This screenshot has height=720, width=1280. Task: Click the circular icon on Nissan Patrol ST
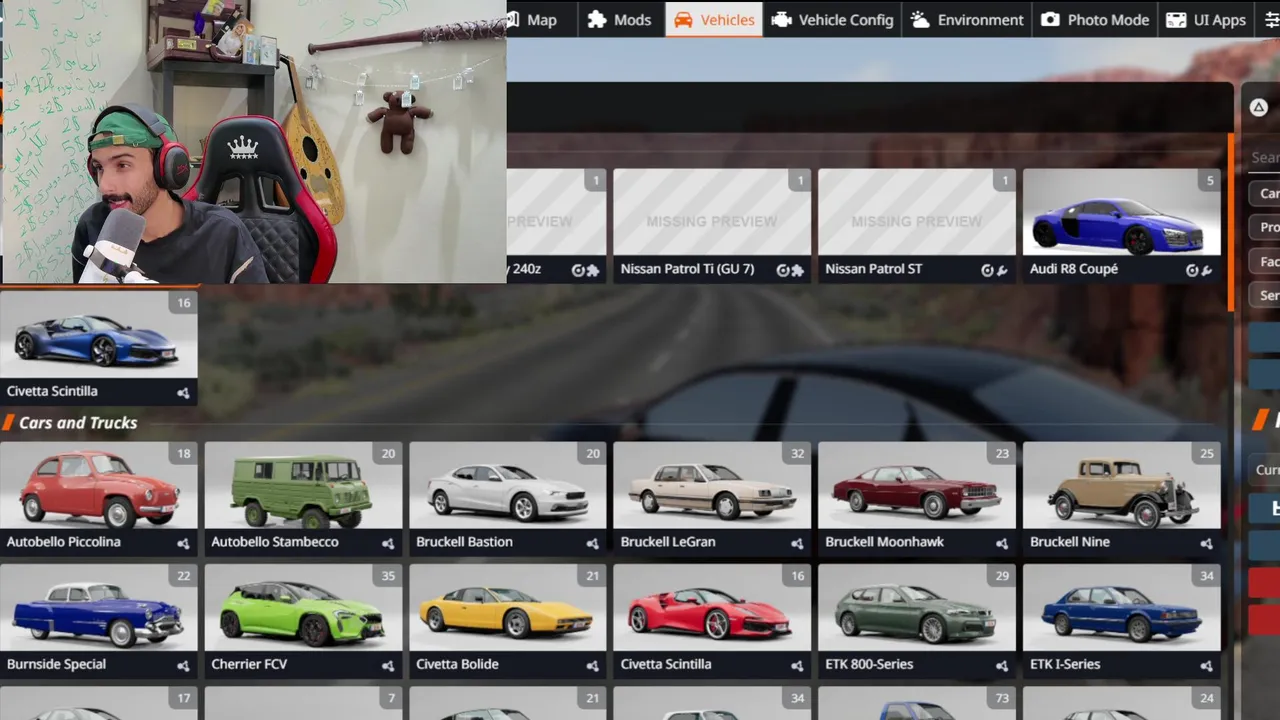tap(988, 270)
